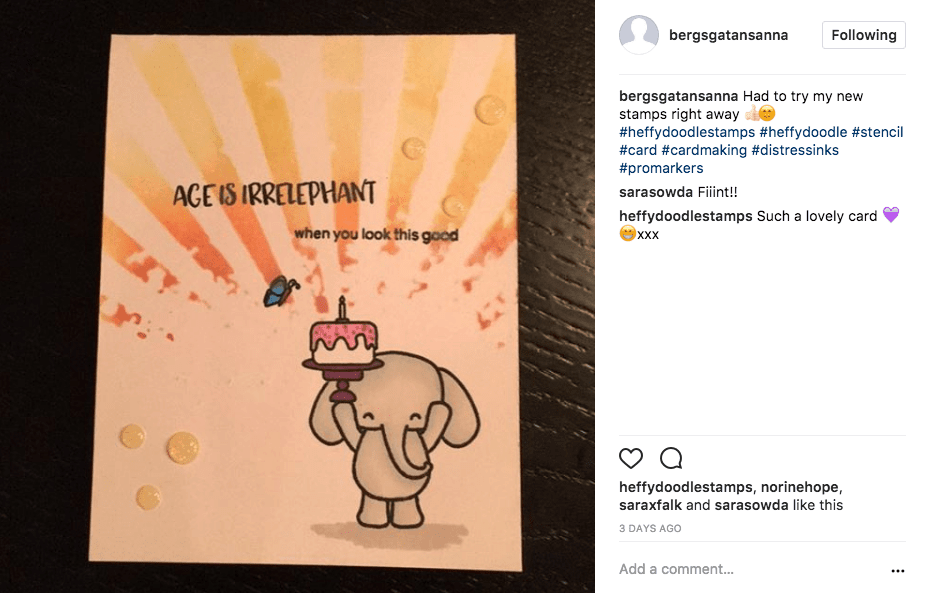Open the three-dots more options menu
Viewport: 927px width, 593px height.
pos(897,571)
